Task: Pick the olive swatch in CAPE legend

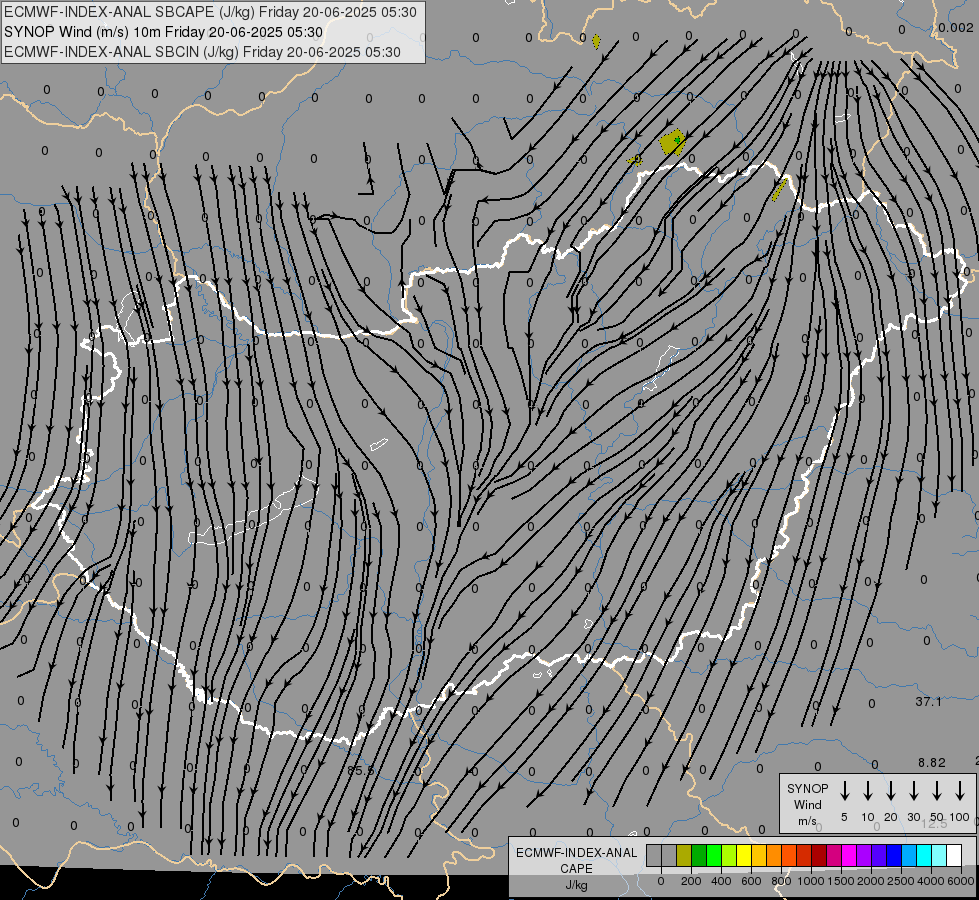Action: coord(684,855)
